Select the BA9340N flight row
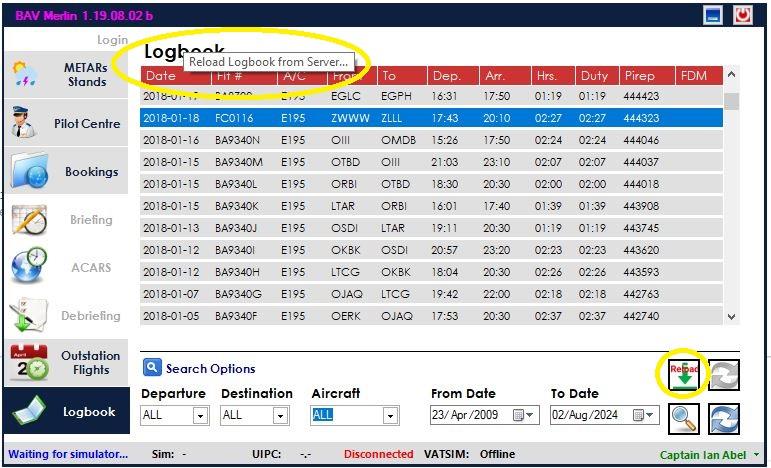The width and height of the screenshot is (771, 468). pos(431,140)
